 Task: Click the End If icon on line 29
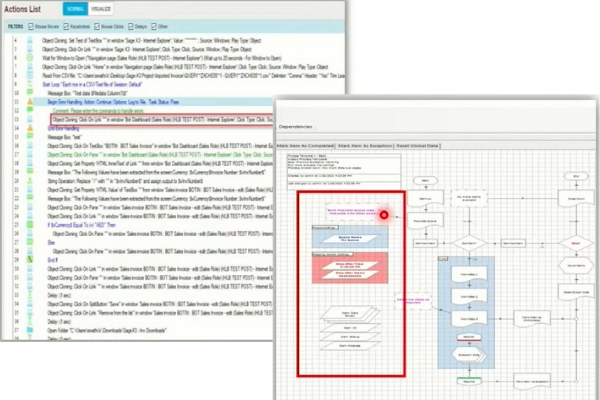coord(30,260)
